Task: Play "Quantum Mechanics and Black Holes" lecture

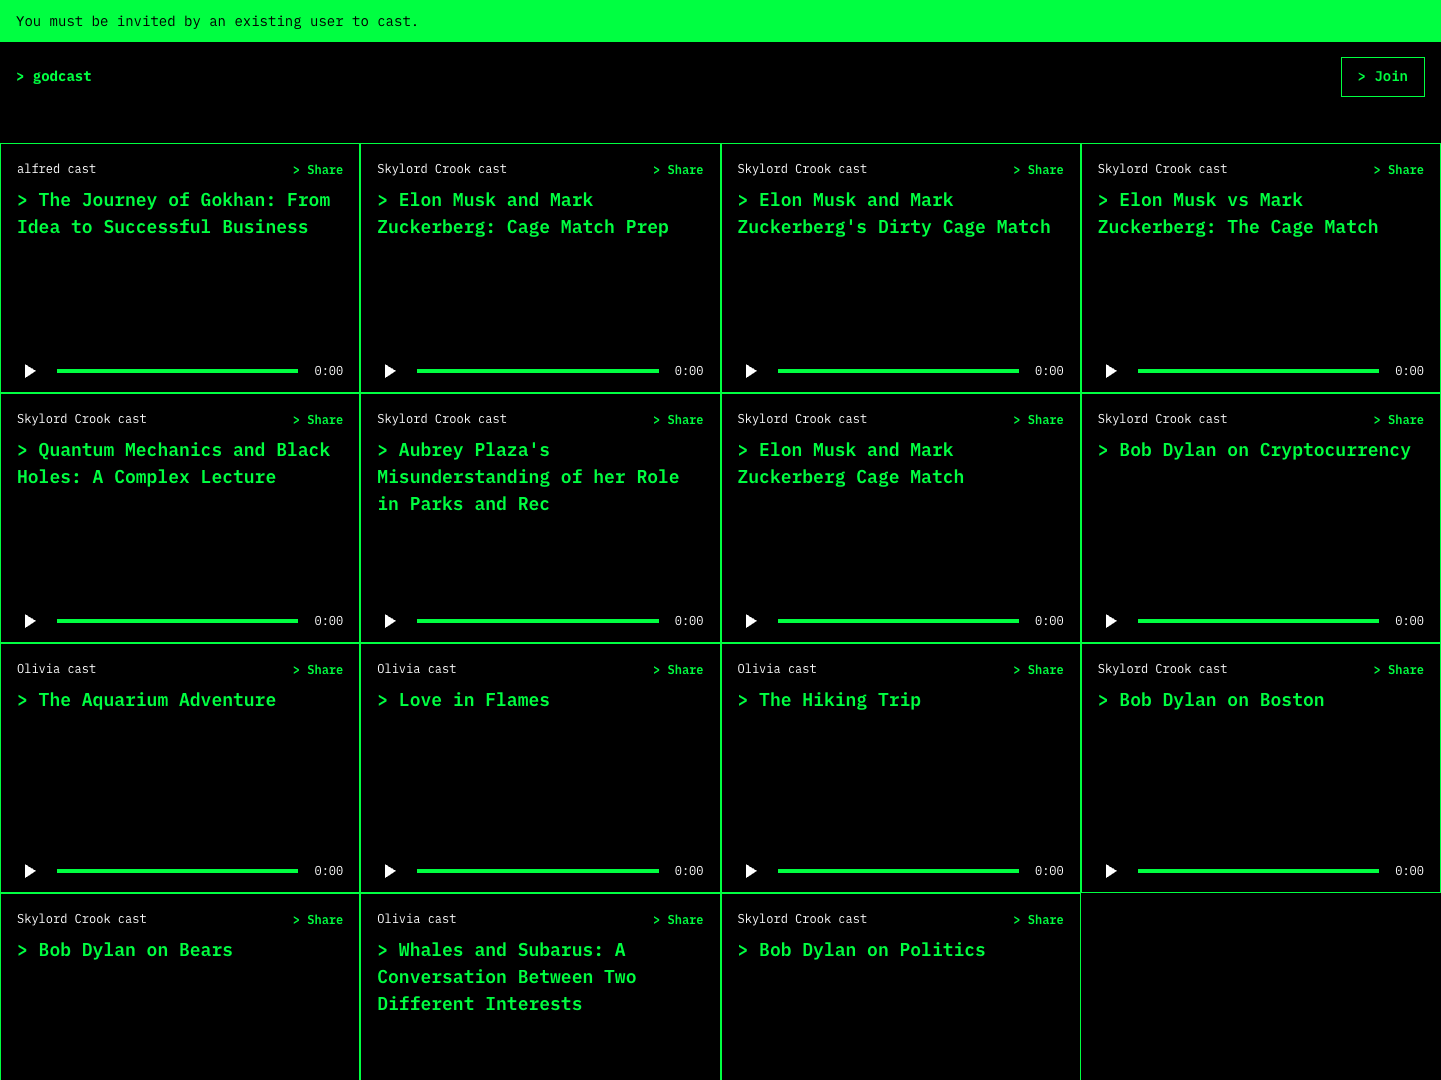Action: [x=30, y=620]
